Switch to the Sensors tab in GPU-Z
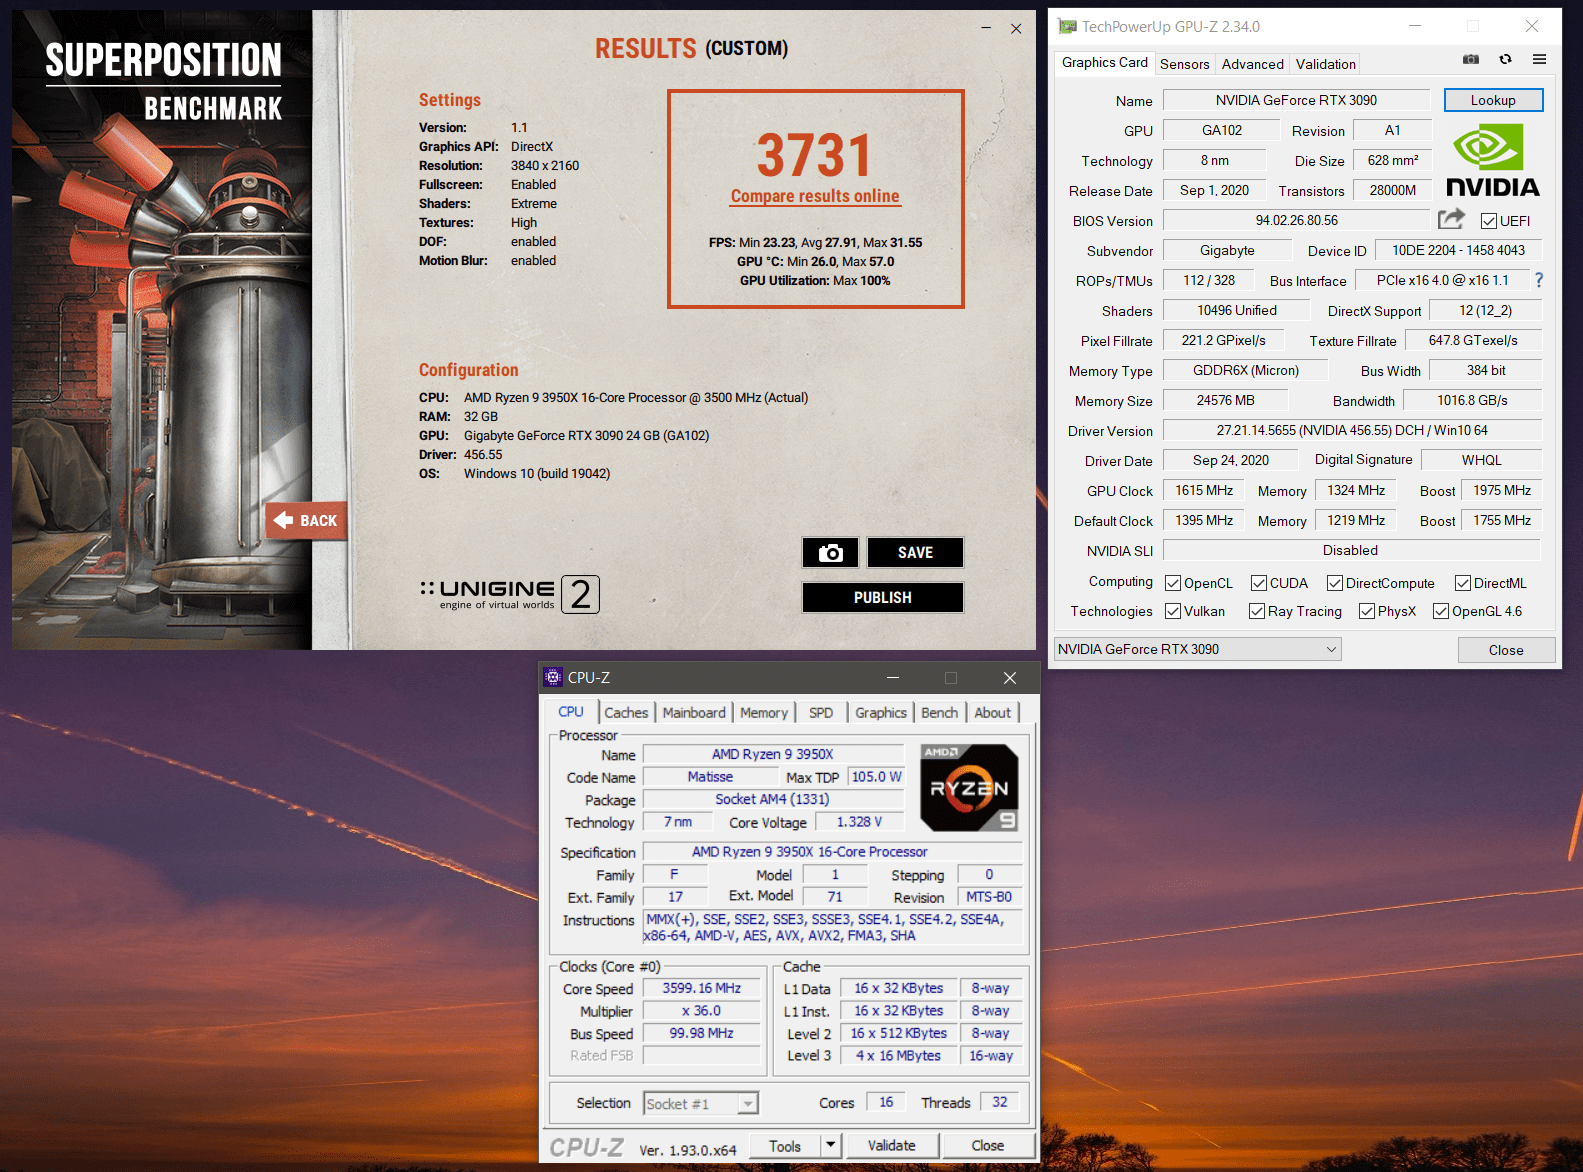The height and width of the screenshot is (1172, 1583). [1185, 64]
